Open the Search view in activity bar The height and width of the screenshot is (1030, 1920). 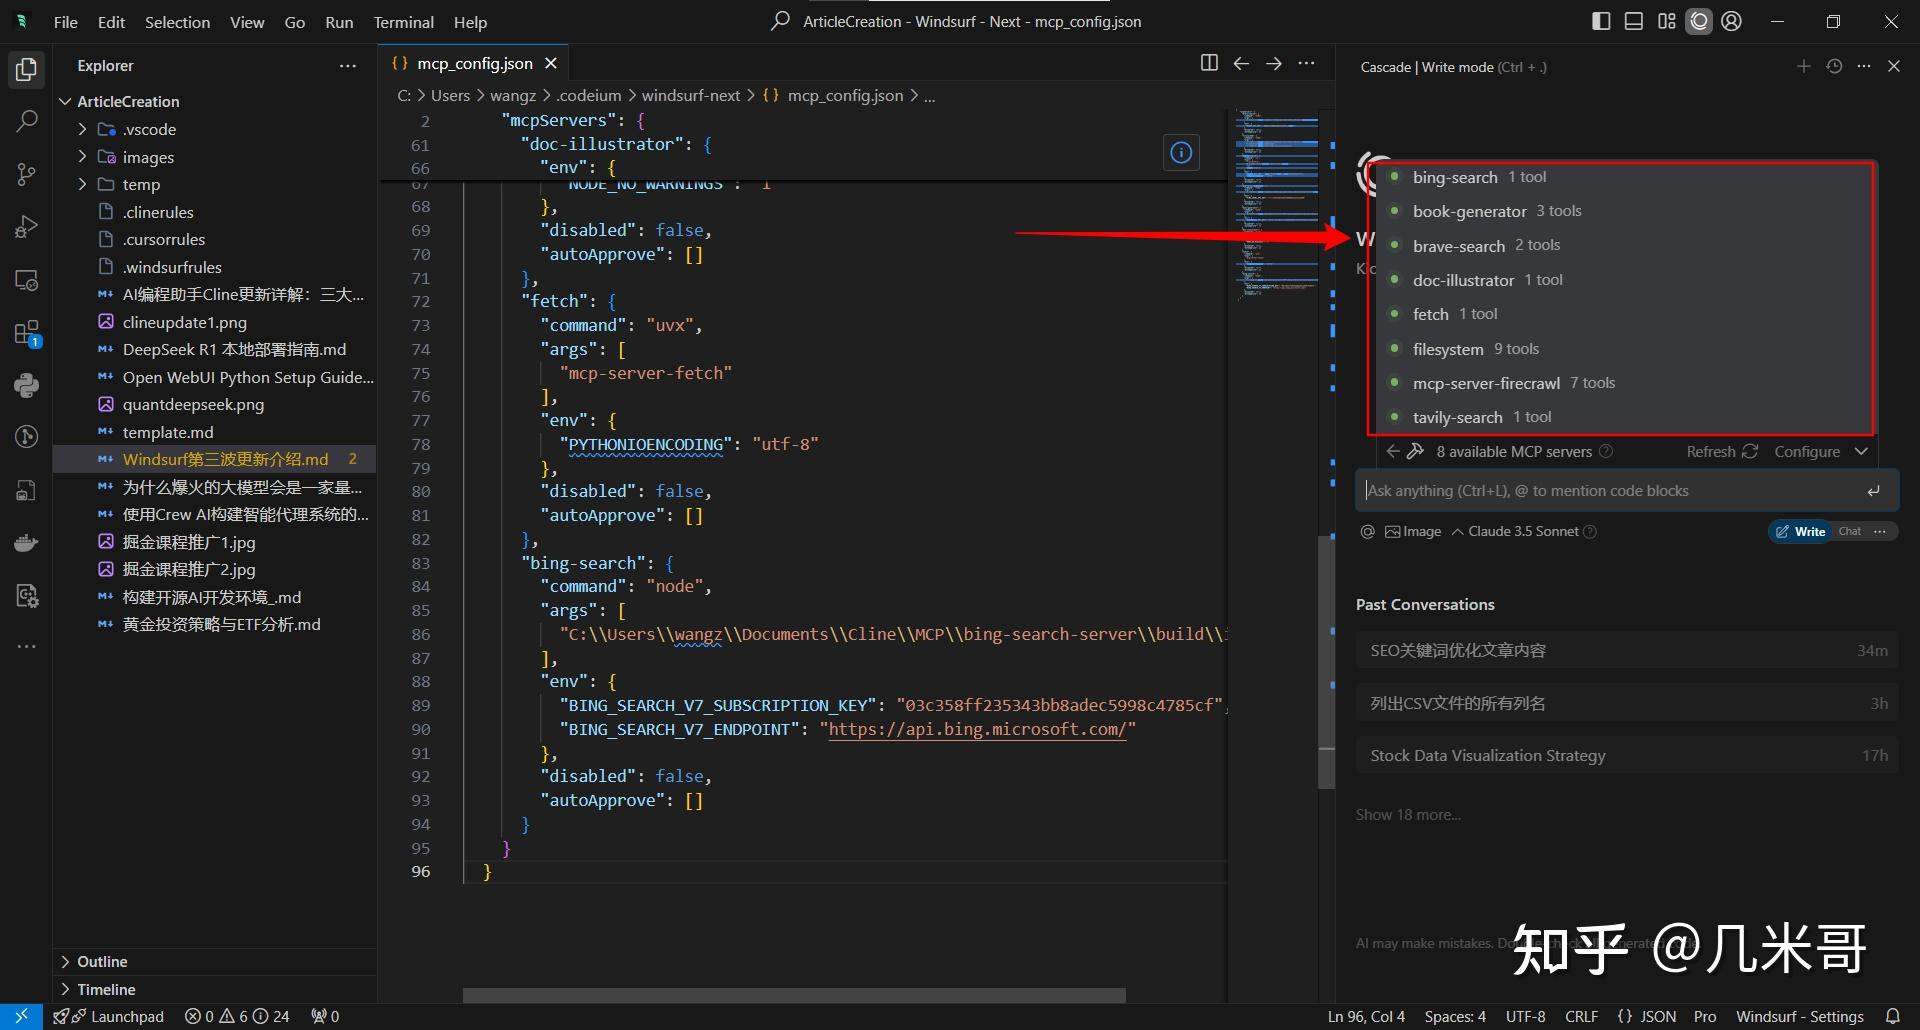27,121
